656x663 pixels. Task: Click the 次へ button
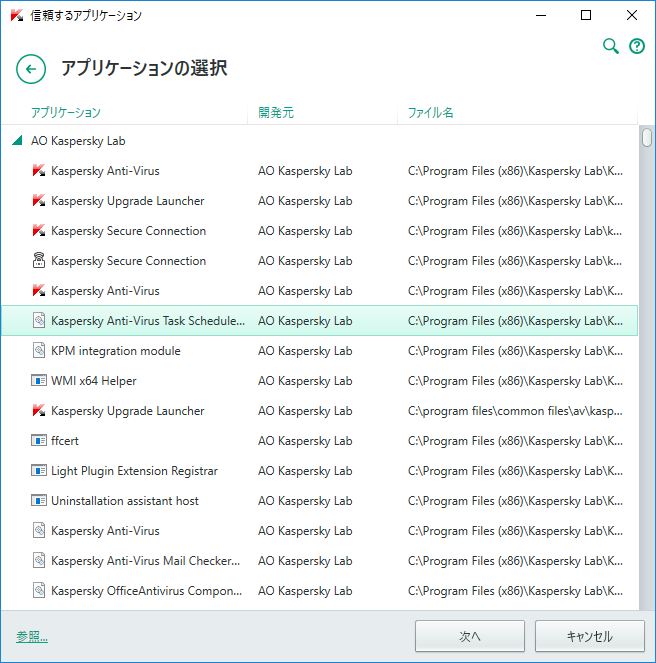[x=470, y=636]
